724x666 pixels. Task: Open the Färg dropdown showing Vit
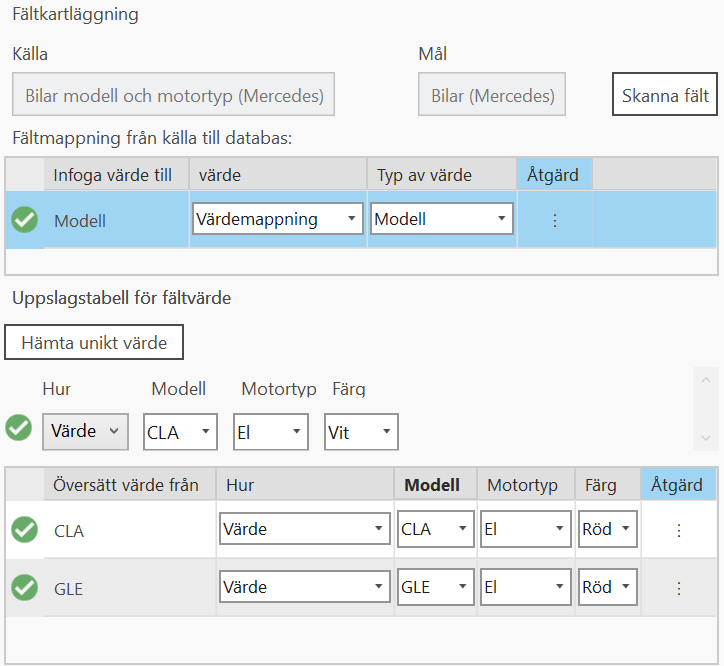[x=361, y=432]
